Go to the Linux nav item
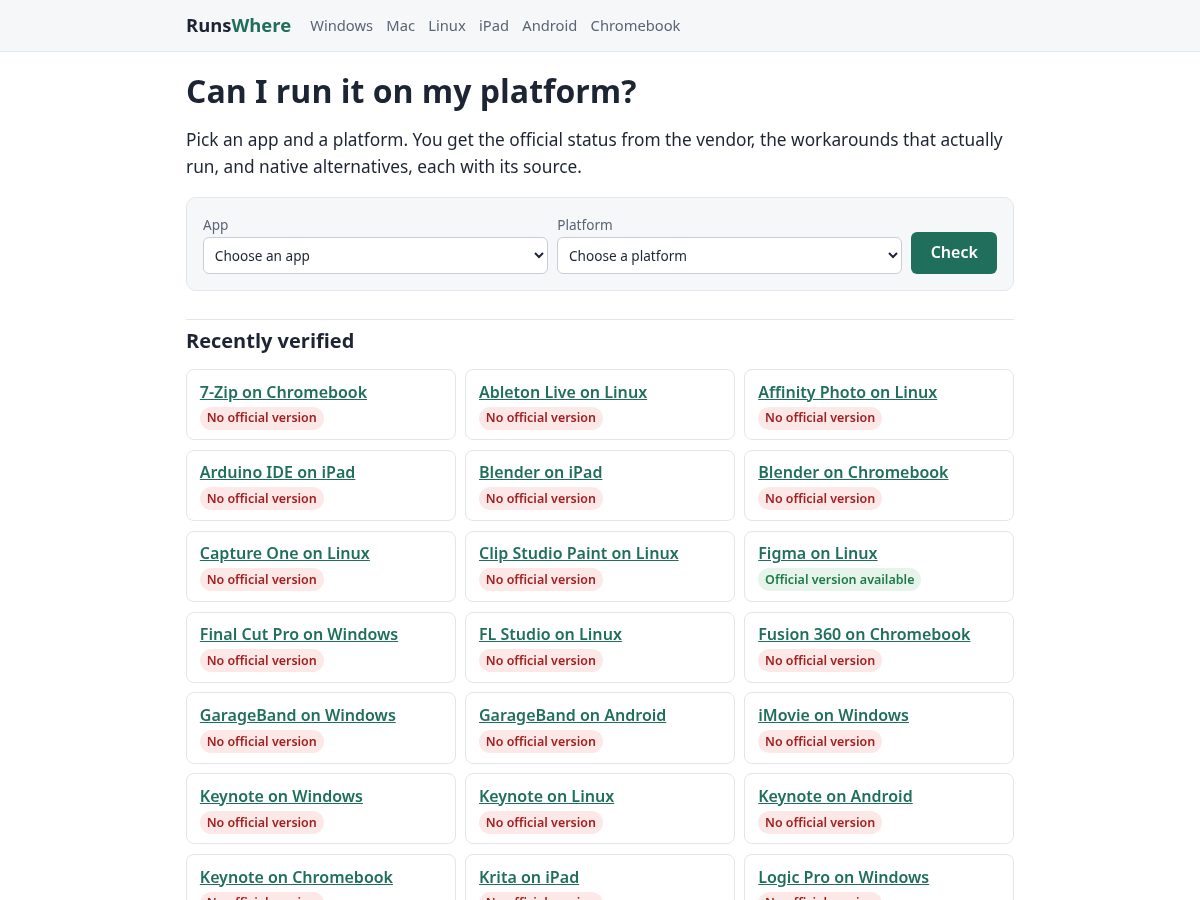 [x=447, y=26]
